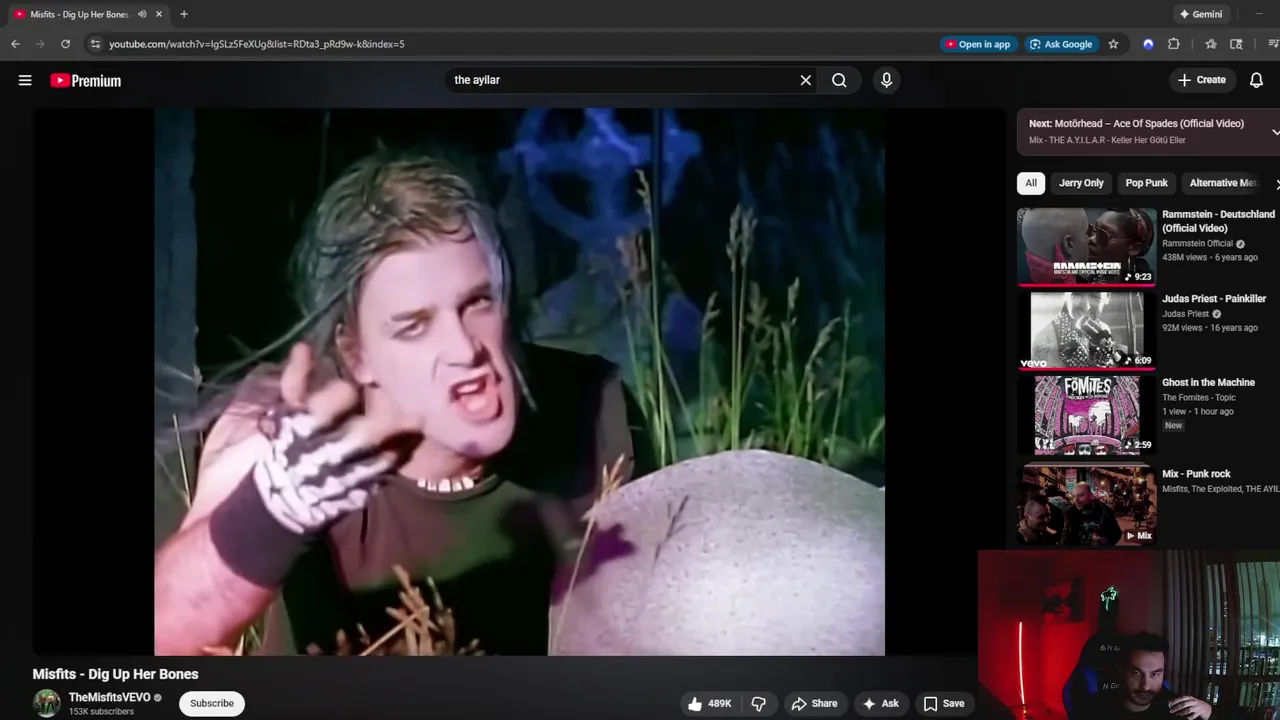The height and width of the screenshot is (720, 1280).
Task: Open Judas Priest Painkiller thumbnail
Action: [1087, 330]
